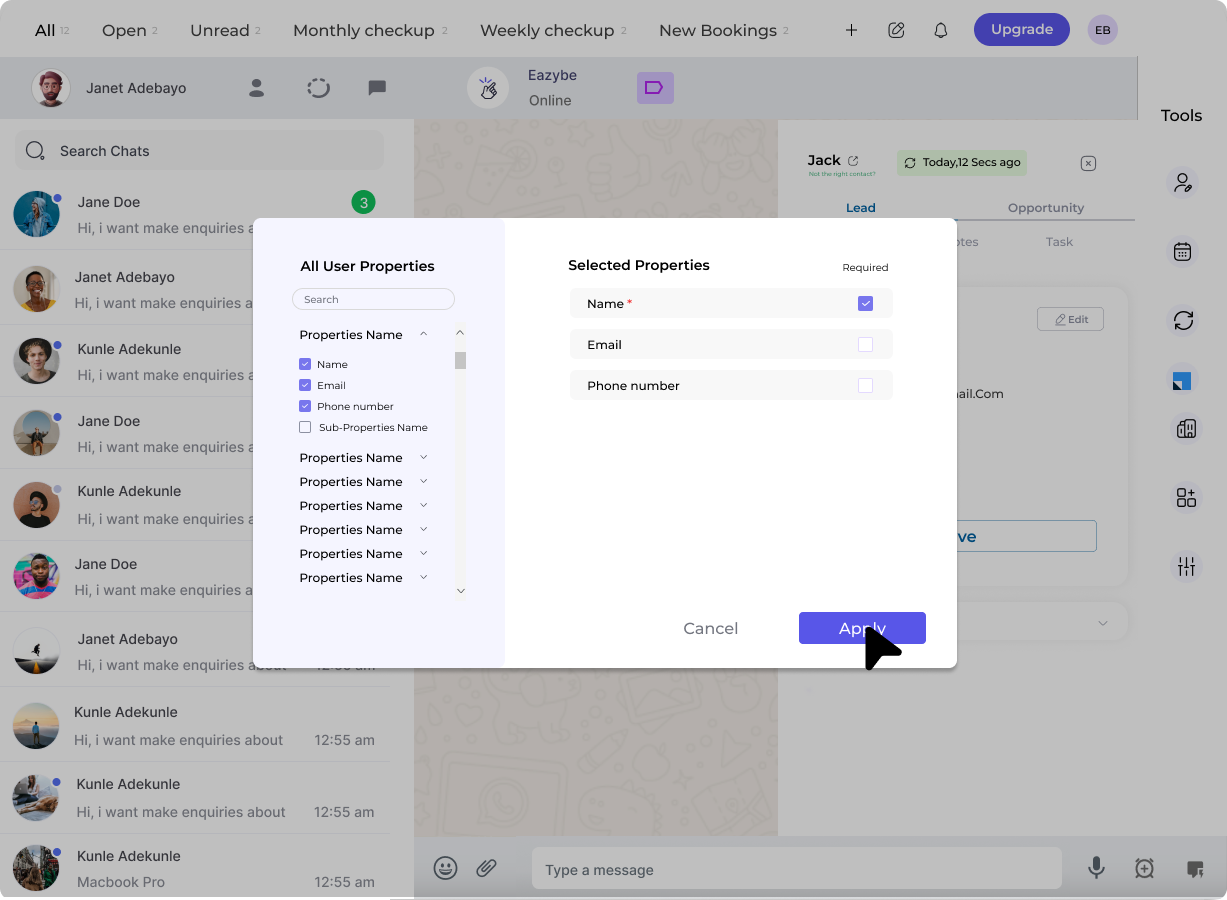Expand the last Properties Name group
This screenshot has height=900, width=1227.
click(x=424, y=577)
